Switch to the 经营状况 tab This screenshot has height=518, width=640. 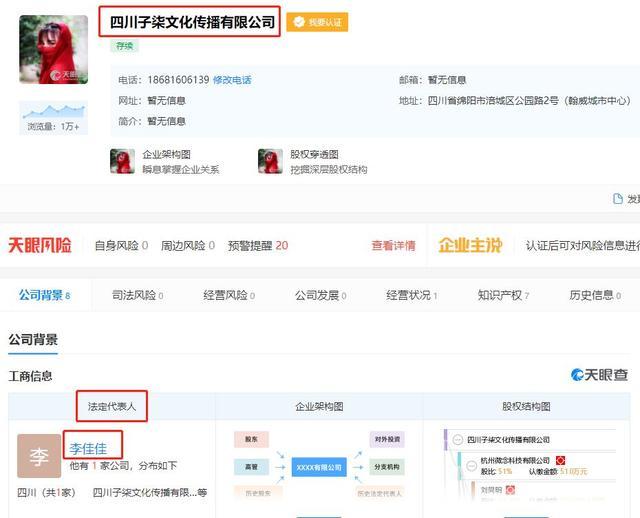(x=412, y=295)
